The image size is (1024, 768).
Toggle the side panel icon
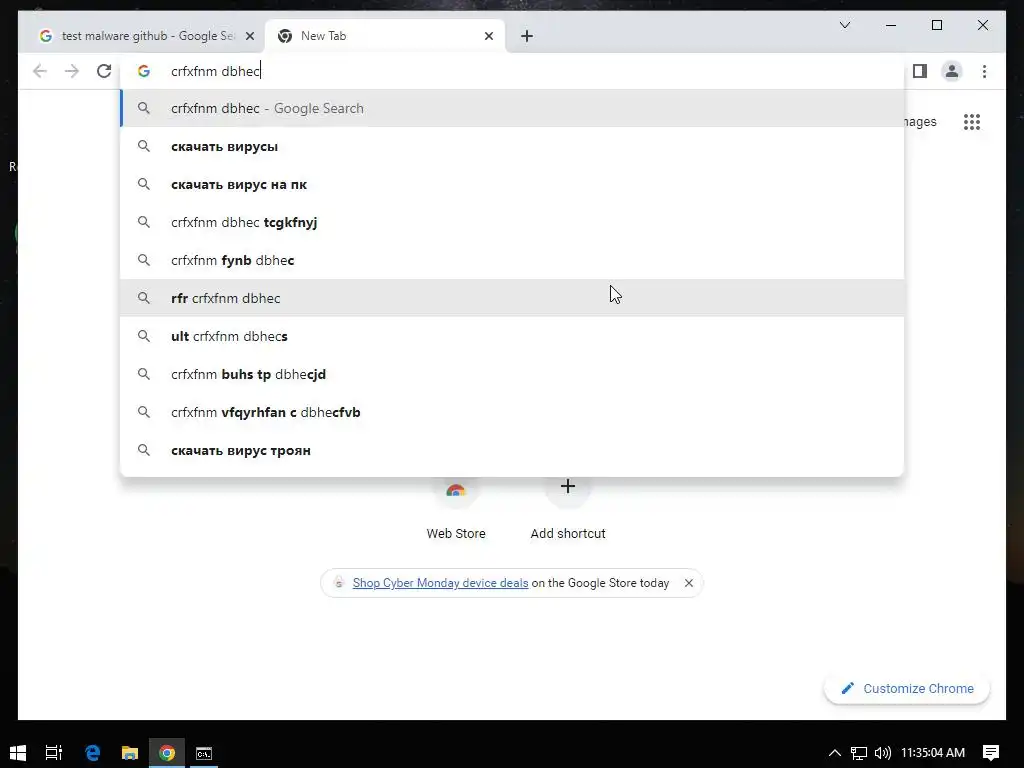pos(920,71)
